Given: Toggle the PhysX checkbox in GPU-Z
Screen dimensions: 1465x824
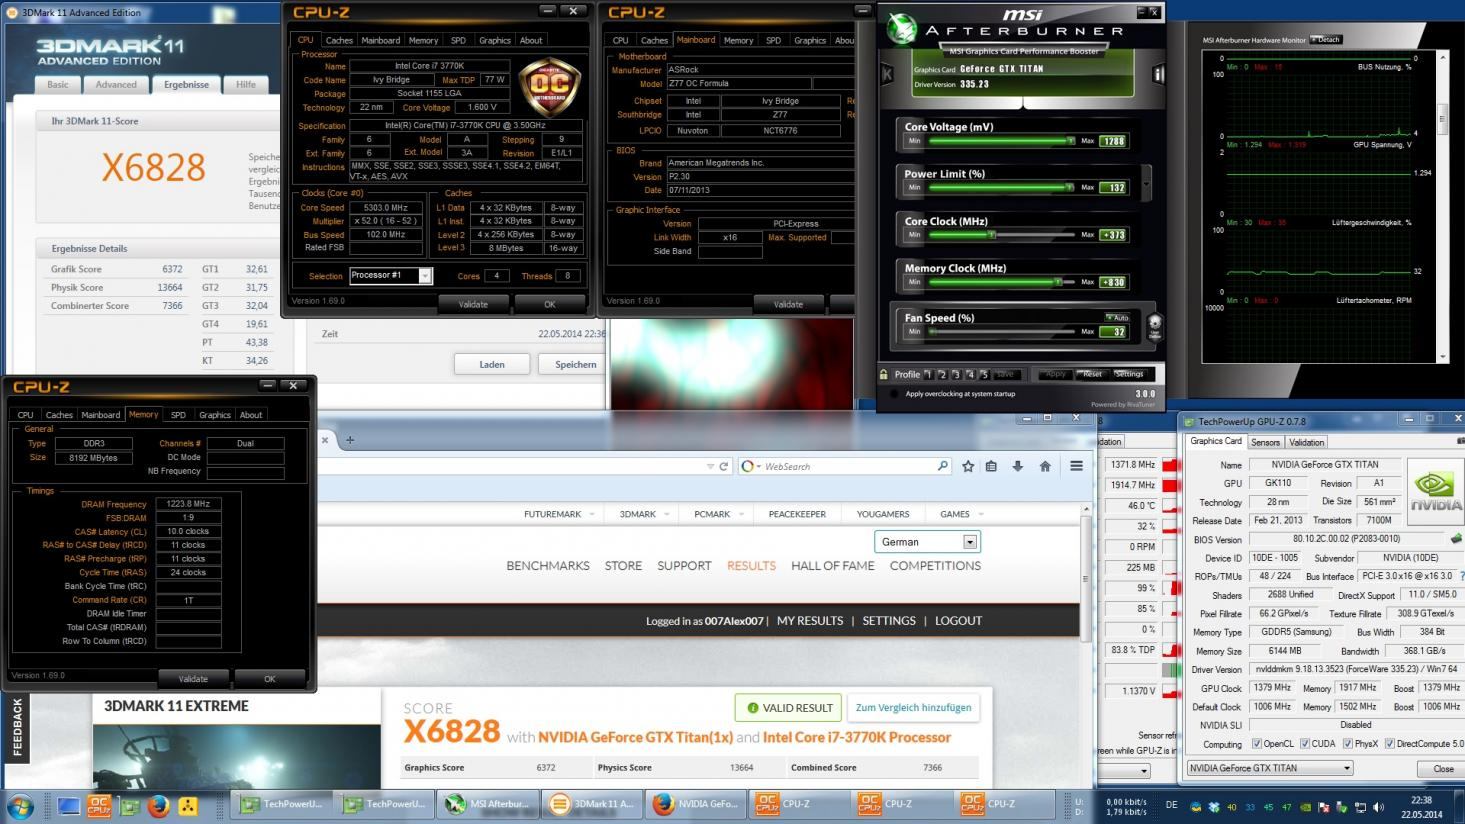Looking at the screenshot, I should 1347,744.
